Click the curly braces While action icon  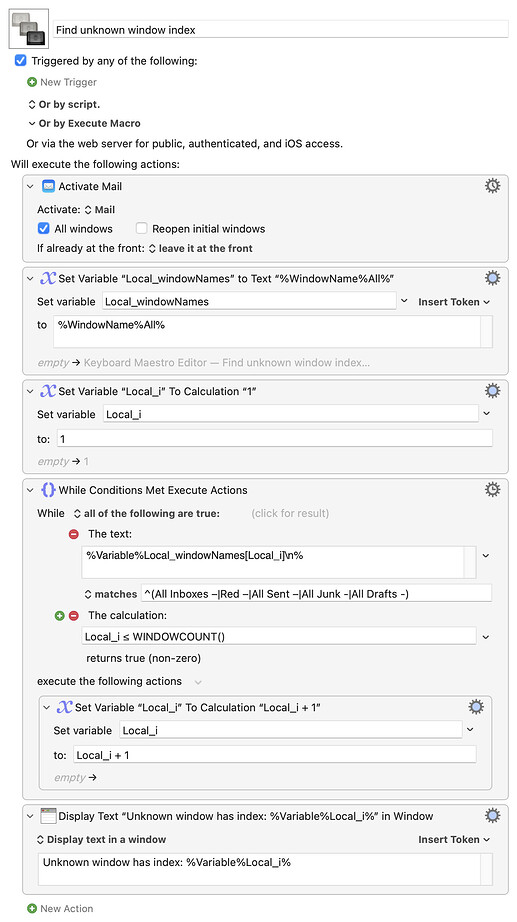48,490
